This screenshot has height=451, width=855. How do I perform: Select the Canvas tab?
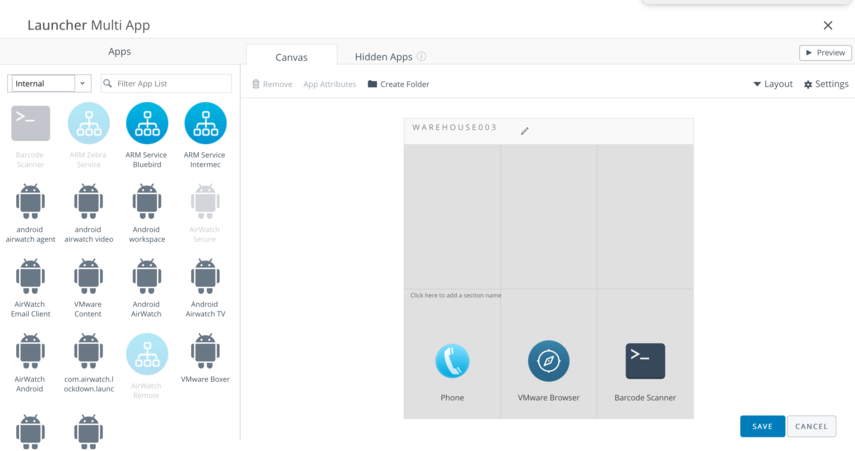coord(291,57)
